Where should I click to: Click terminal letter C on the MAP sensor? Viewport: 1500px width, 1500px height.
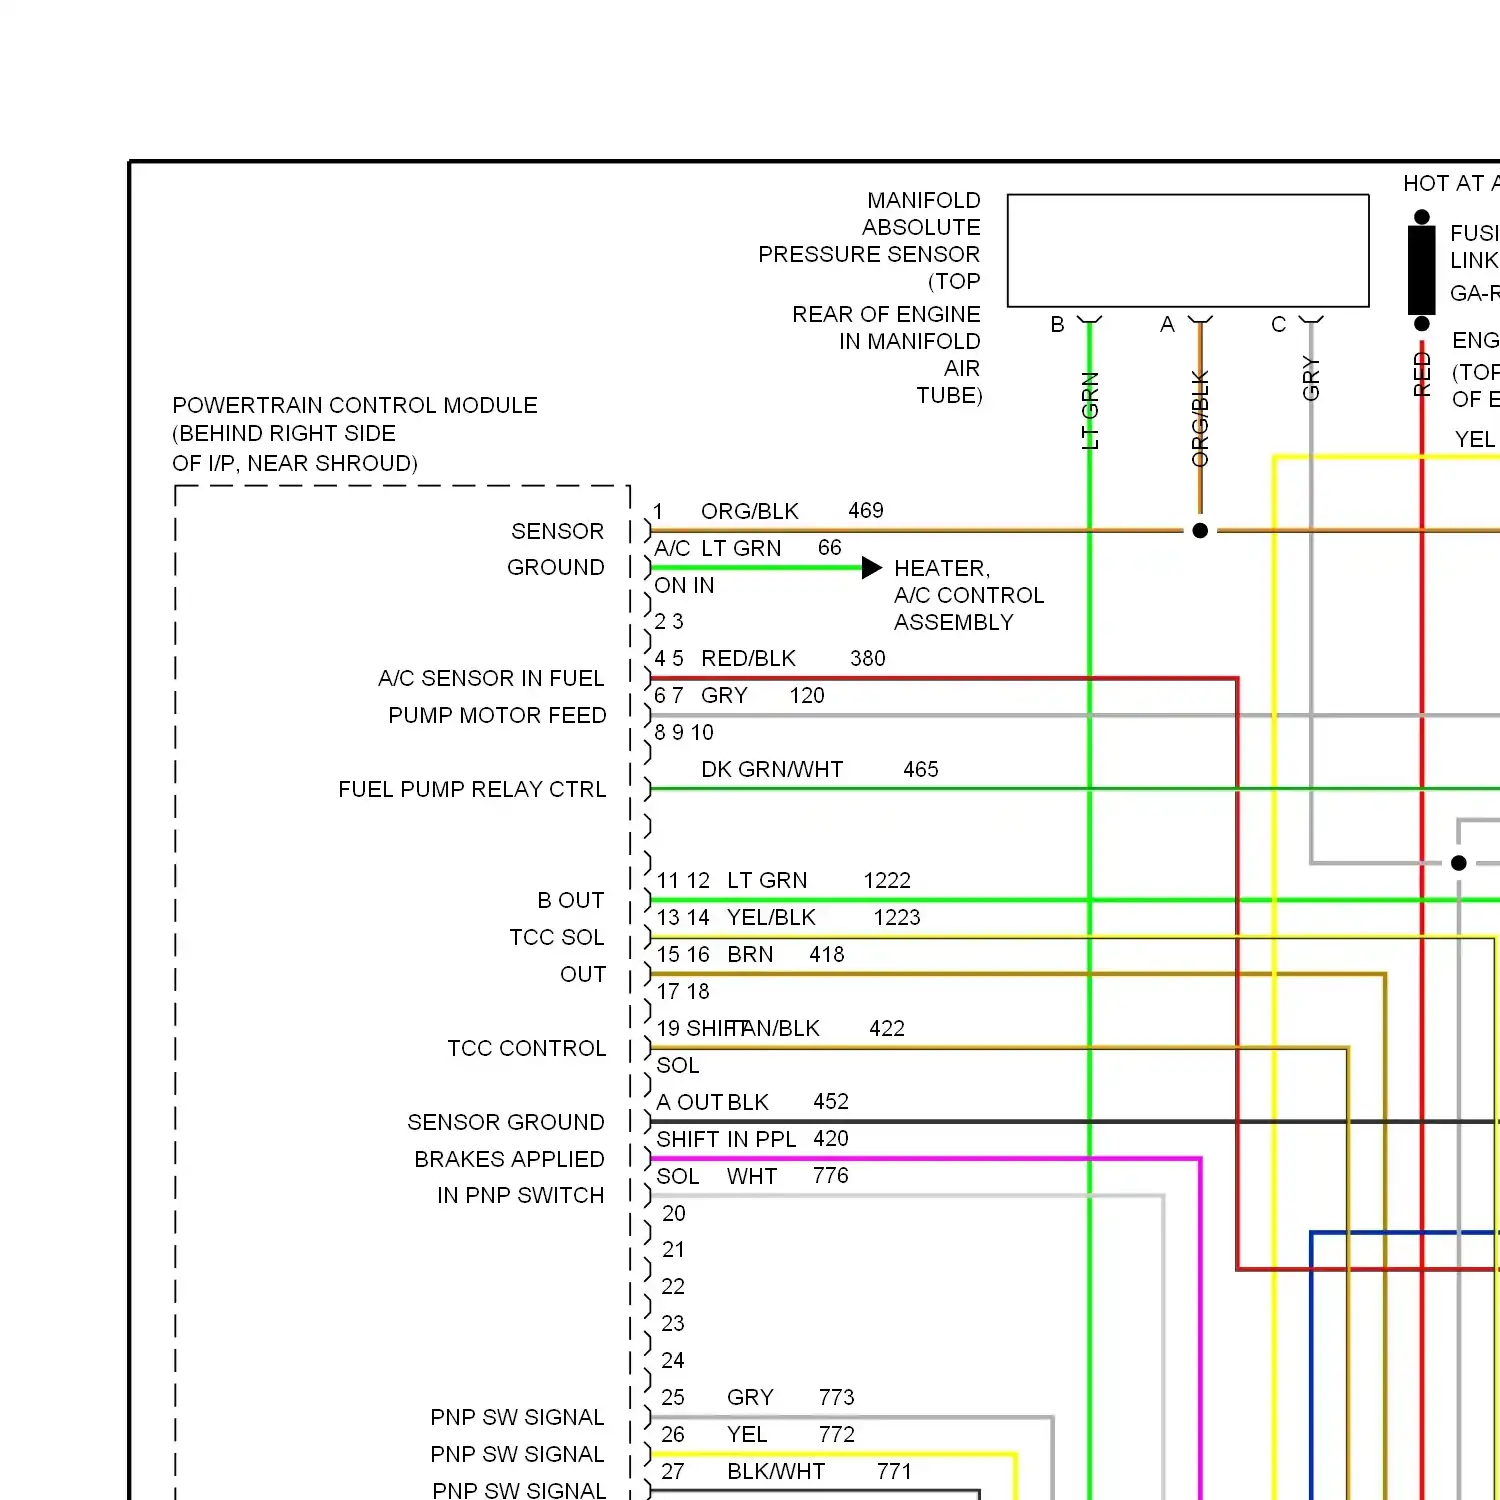coord(1278,324)
